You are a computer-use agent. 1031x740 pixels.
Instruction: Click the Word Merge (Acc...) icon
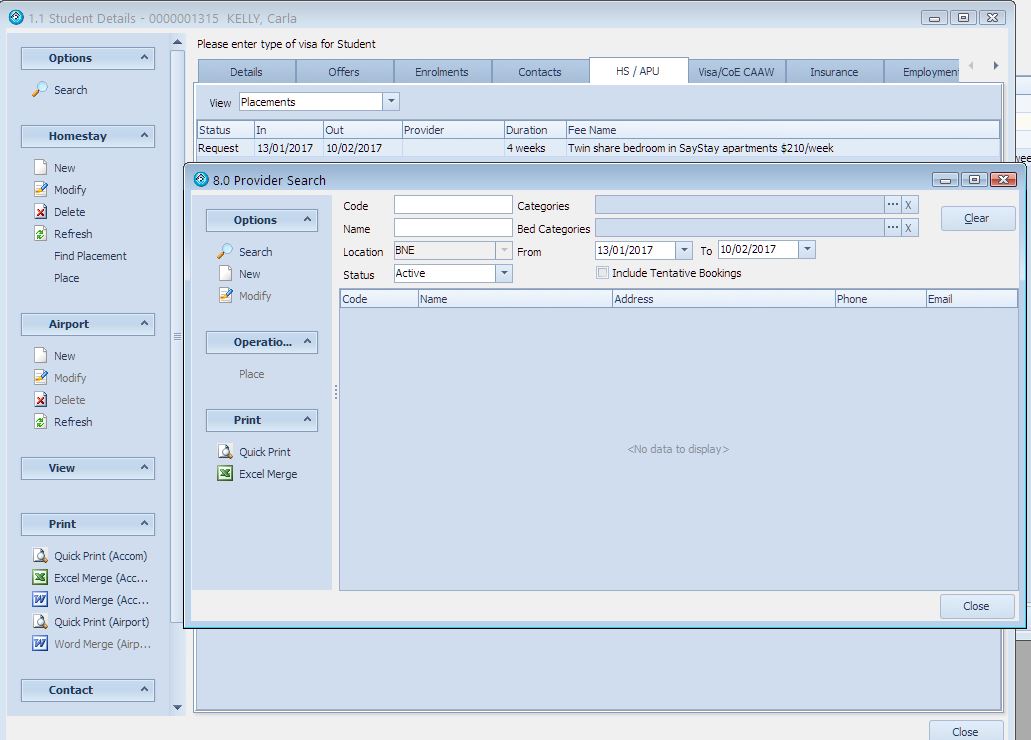point(41,600)
